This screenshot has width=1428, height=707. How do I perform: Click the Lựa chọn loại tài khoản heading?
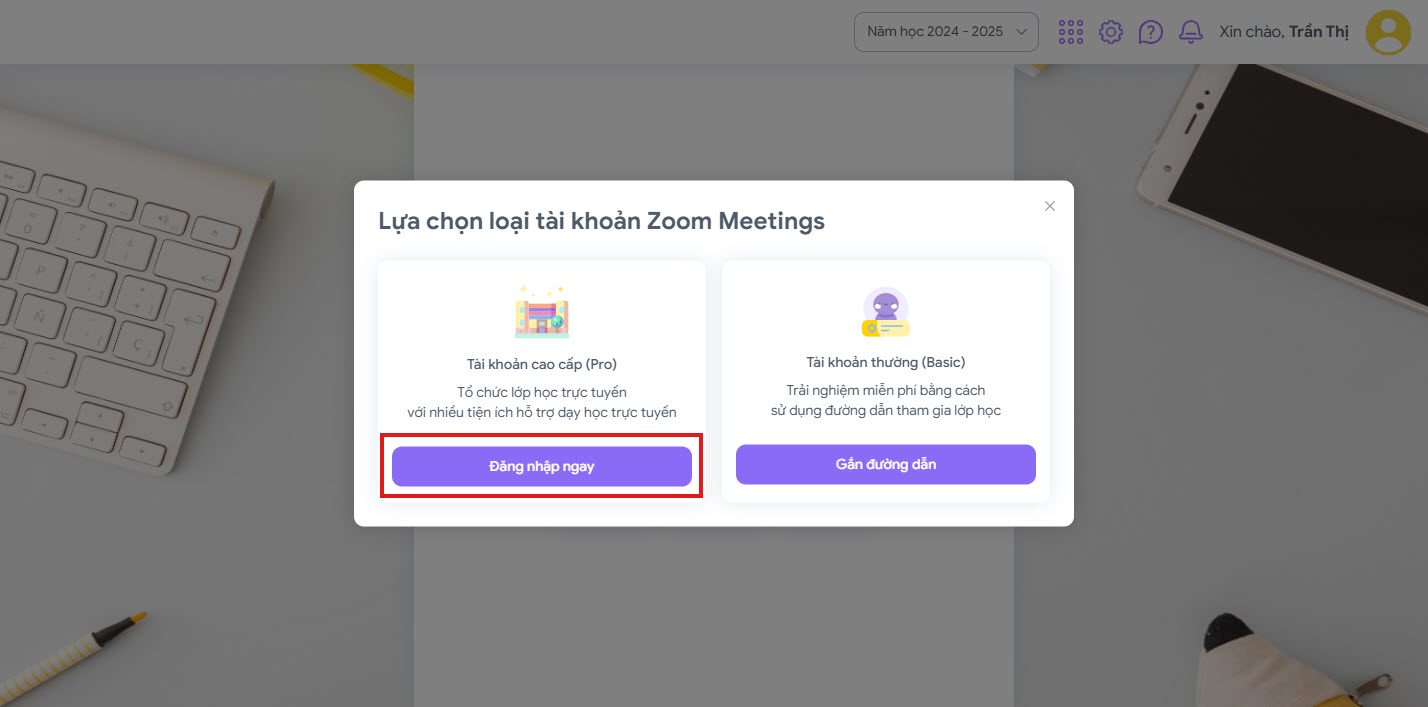tap(601, 221)
